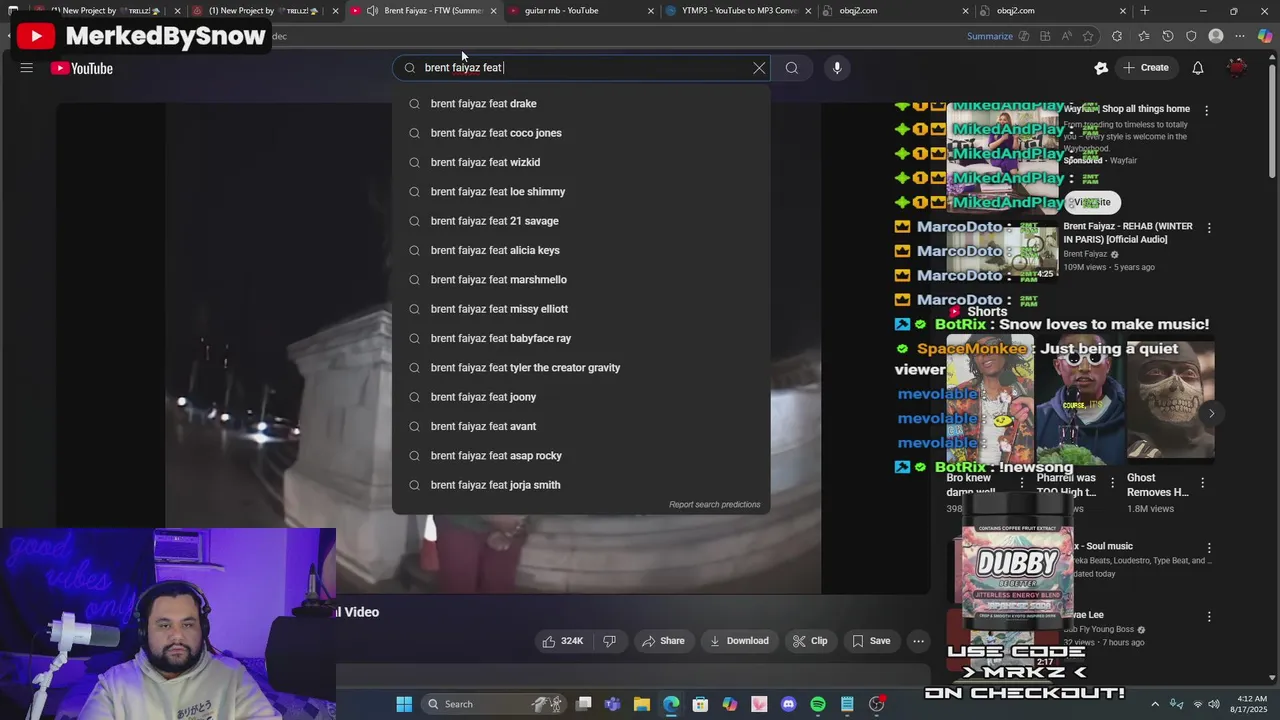Open options for 'Pharrell was TOO High' short
The image size is (1280, 720).
click(x=1111, y=483)
